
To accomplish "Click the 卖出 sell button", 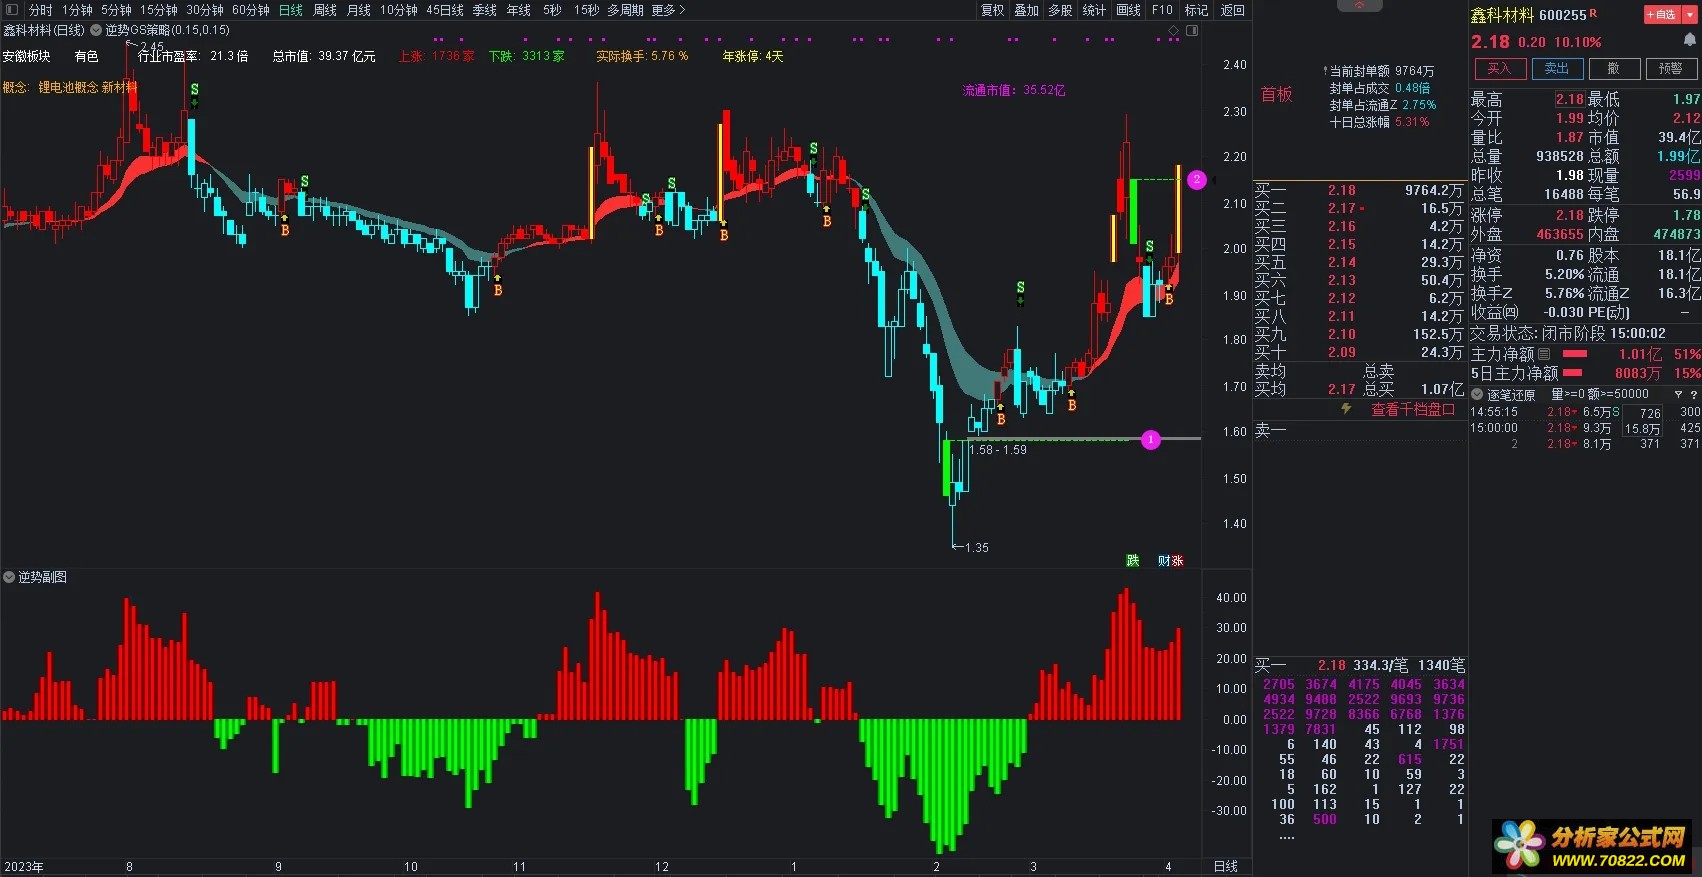I will click(x=1557, y=69).
